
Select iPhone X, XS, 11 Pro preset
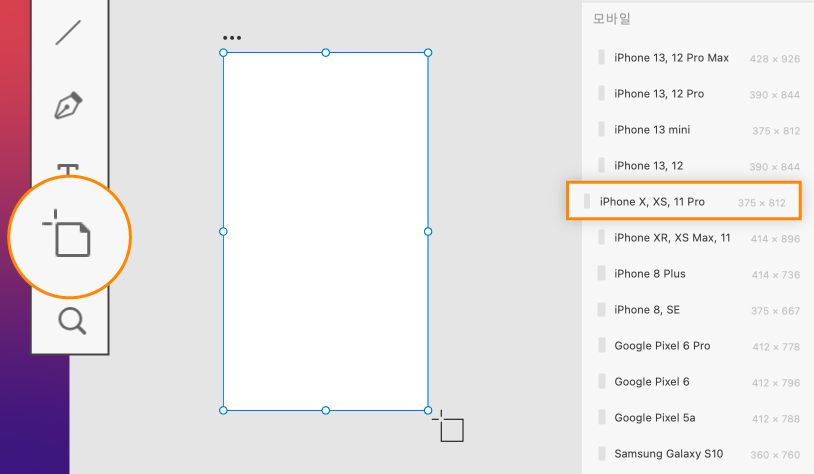[652, 202]
